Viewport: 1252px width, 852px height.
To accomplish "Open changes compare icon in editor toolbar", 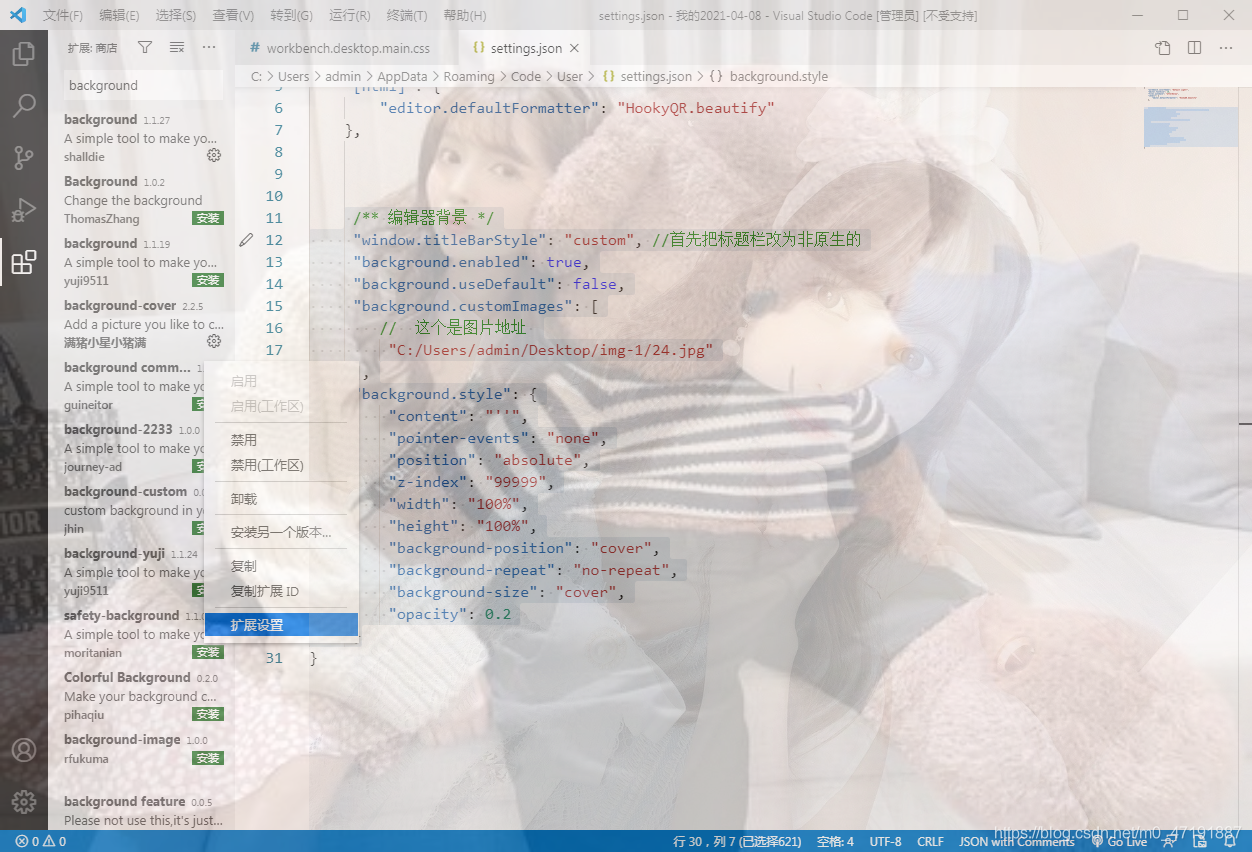I will (1162, 47).
